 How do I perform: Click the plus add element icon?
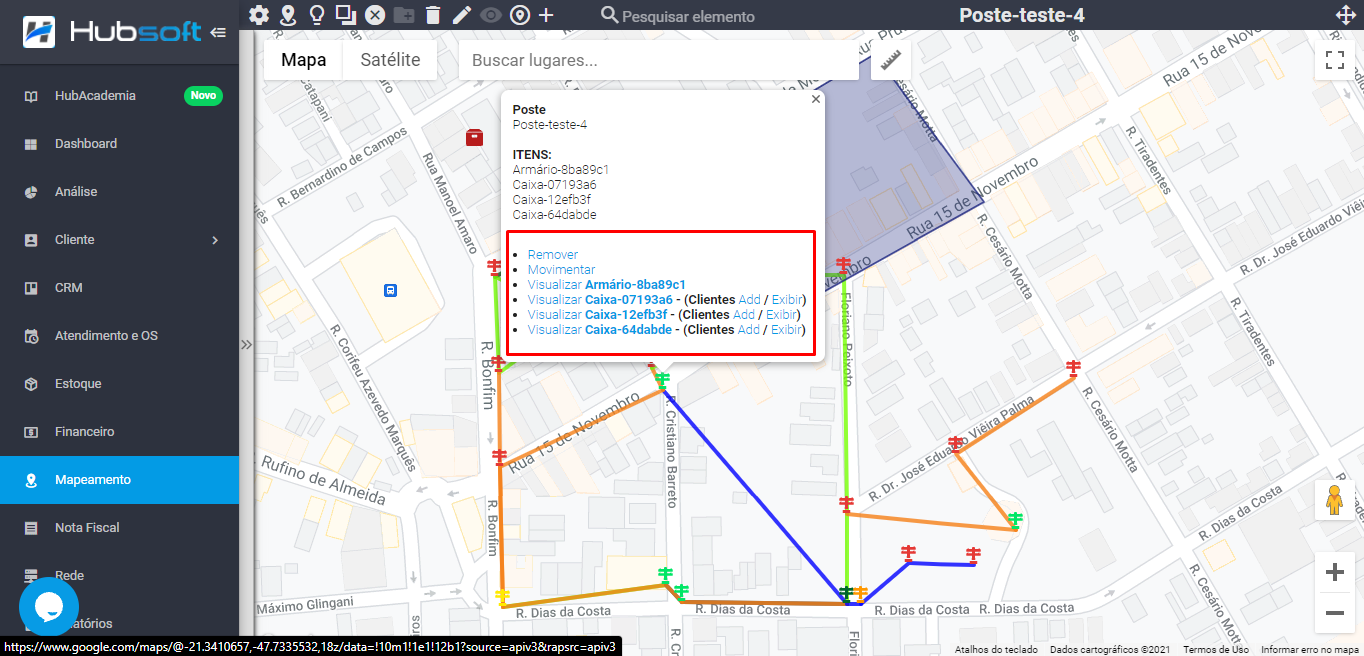pos(546,15)
